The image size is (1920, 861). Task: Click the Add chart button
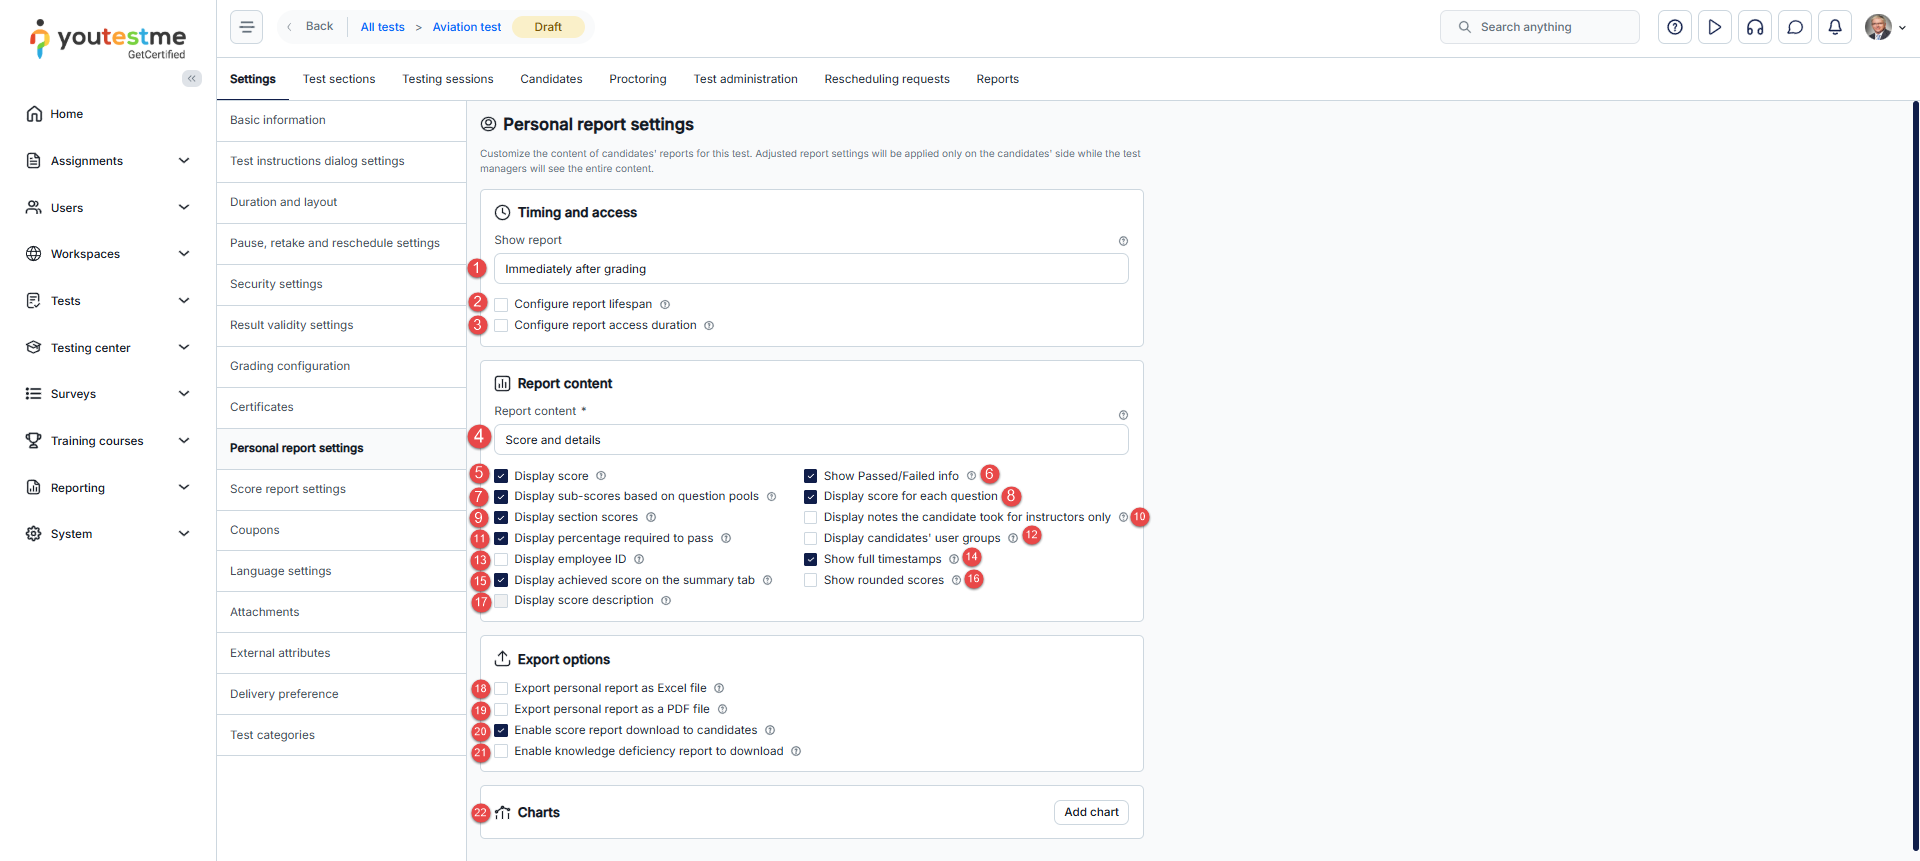pos(1091,812)
